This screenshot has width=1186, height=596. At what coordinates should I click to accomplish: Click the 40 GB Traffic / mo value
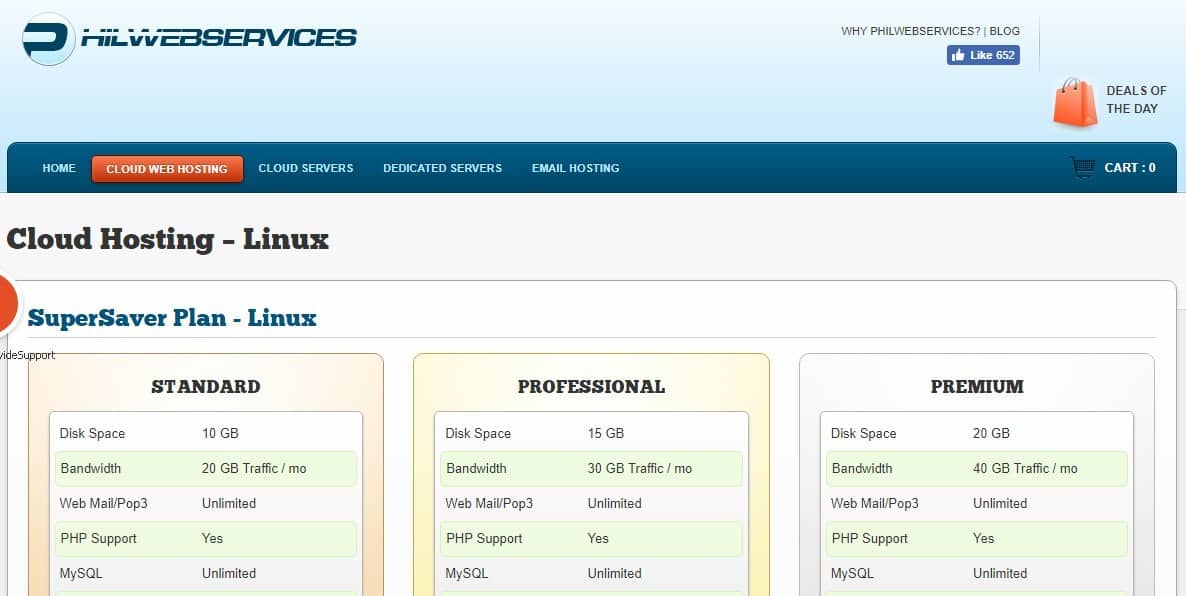pos(1025,468)
